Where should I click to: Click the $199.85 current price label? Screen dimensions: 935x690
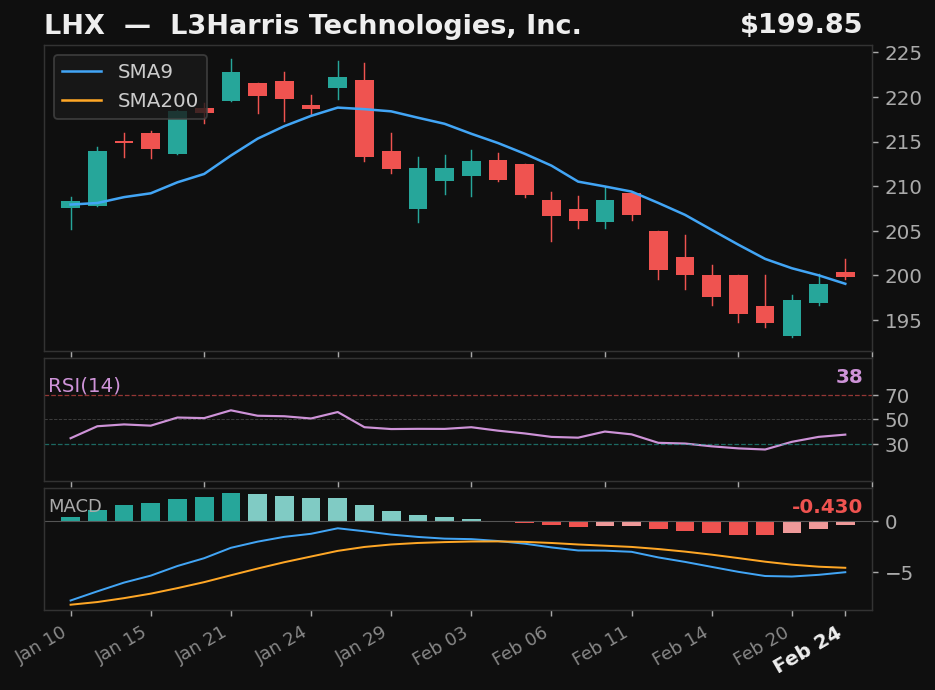[801, 25]
